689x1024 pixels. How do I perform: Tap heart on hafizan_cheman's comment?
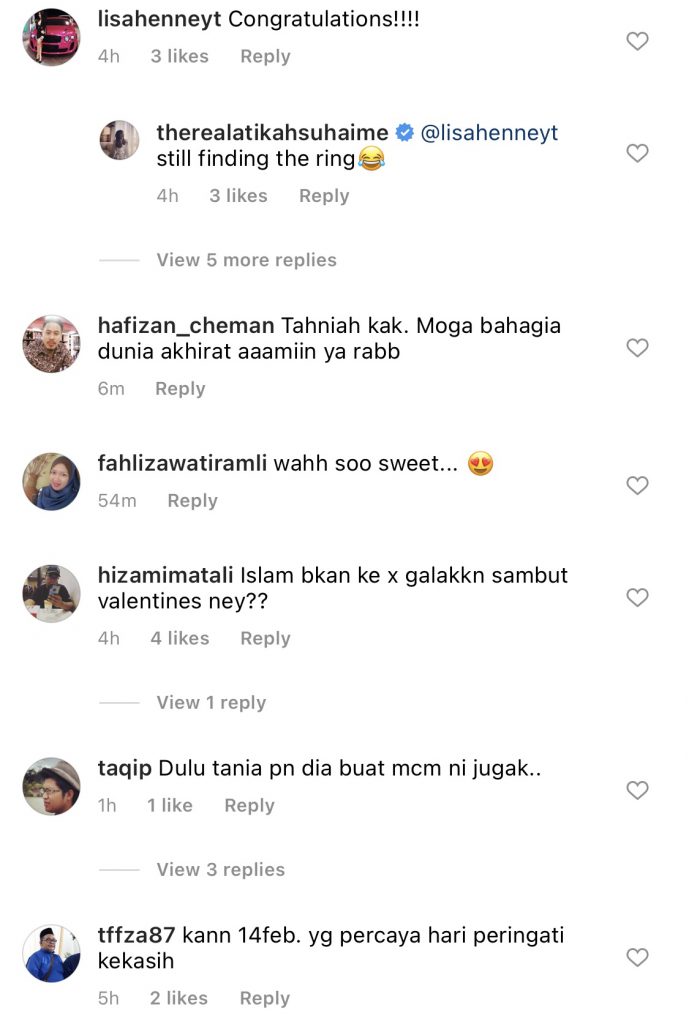point(637,348)
